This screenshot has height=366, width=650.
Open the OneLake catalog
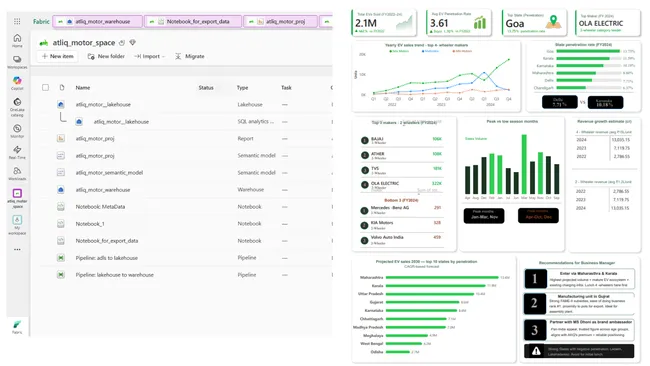17,107
